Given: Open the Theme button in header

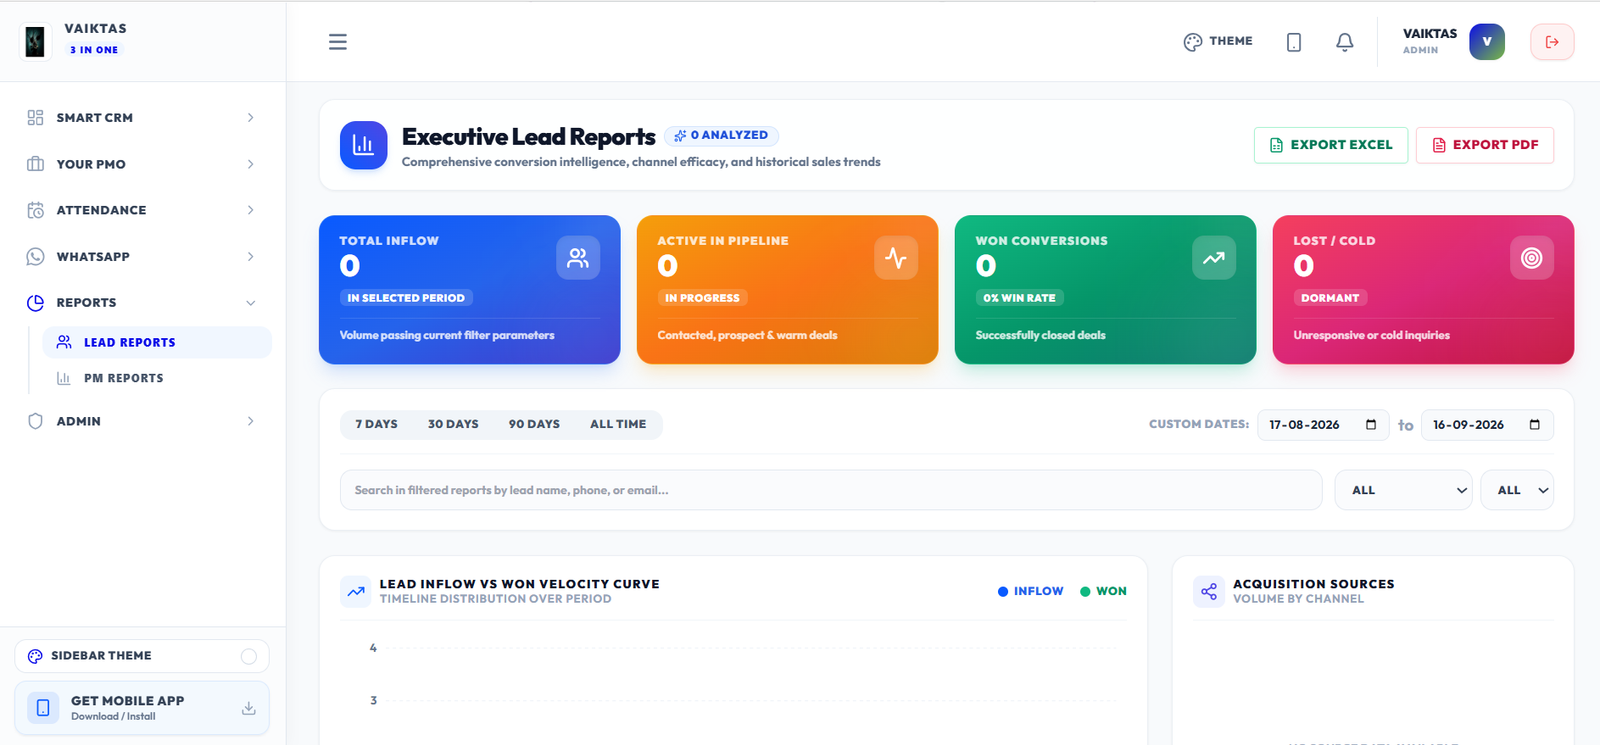Looking at the screenshot, I should point(1218,42).
